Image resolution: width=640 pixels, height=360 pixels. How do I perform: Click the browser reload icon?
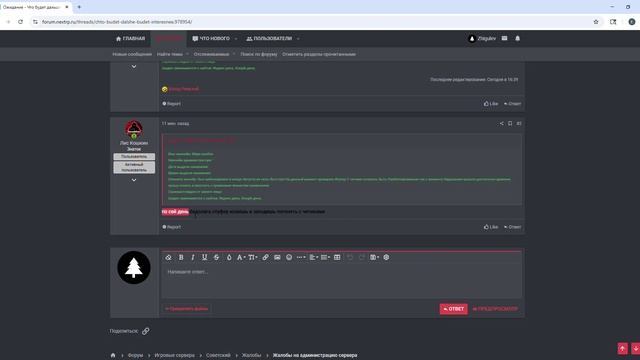pyautogui.click(x=20, y=22)
